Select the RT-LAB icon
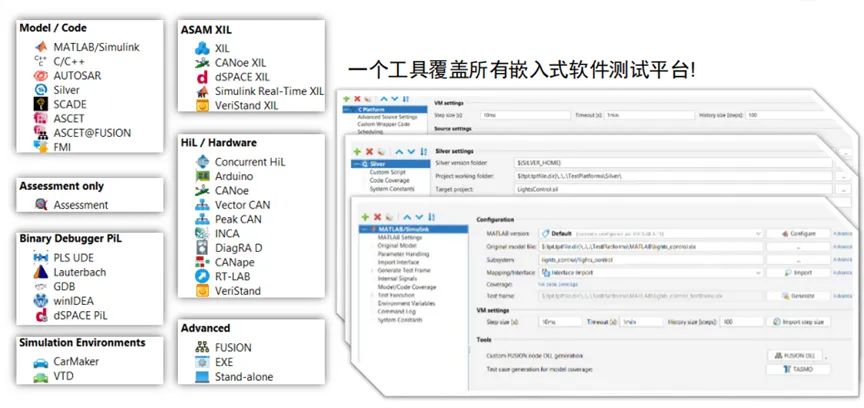This screenshot has width=864, height=408. tap(203, 277)
